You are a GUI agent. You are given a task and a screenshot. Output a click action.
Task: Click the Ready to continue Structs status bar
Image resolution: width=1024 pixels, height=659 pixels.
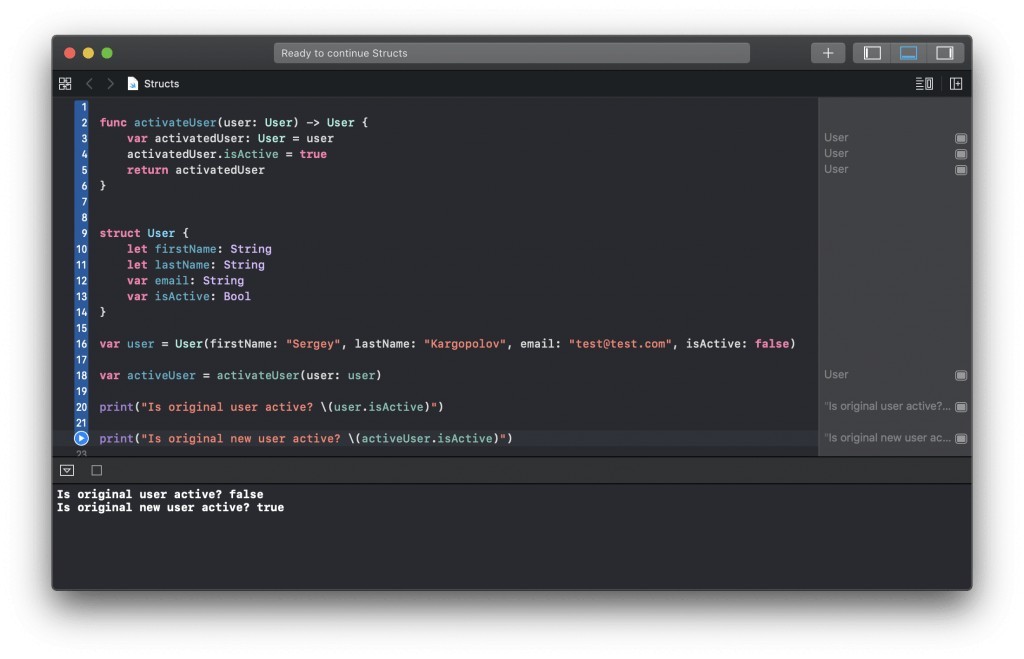click(511, 52)
